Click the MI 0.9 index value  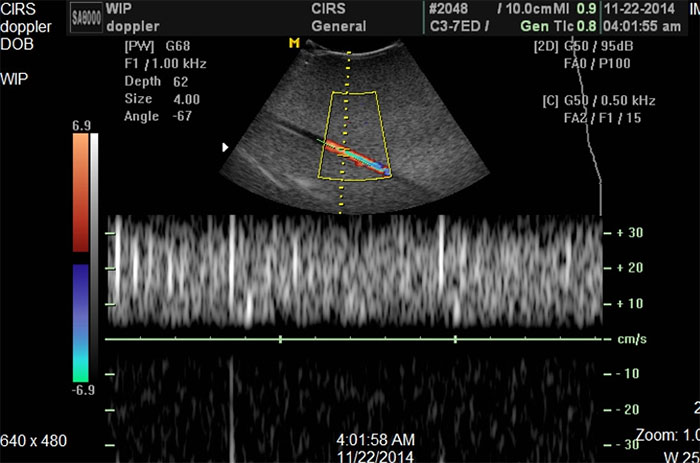click(x=575, y=8)
